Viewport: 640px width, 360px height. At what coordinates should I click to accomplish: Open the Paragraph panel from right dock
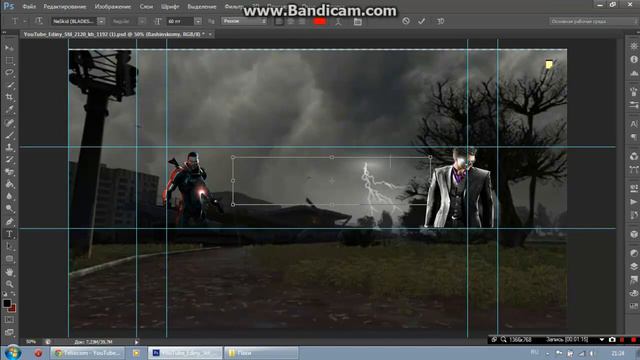pos(634,137)
